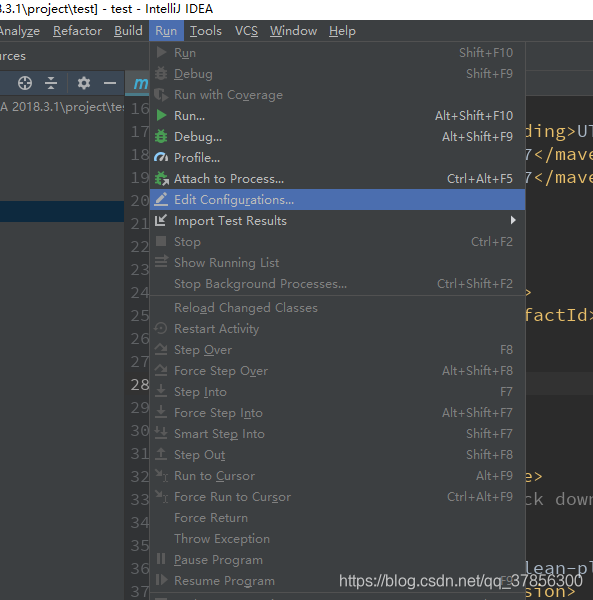Click green bug icon beside Debug...
The image size is (593, 600).
click(x=161, y=136)
